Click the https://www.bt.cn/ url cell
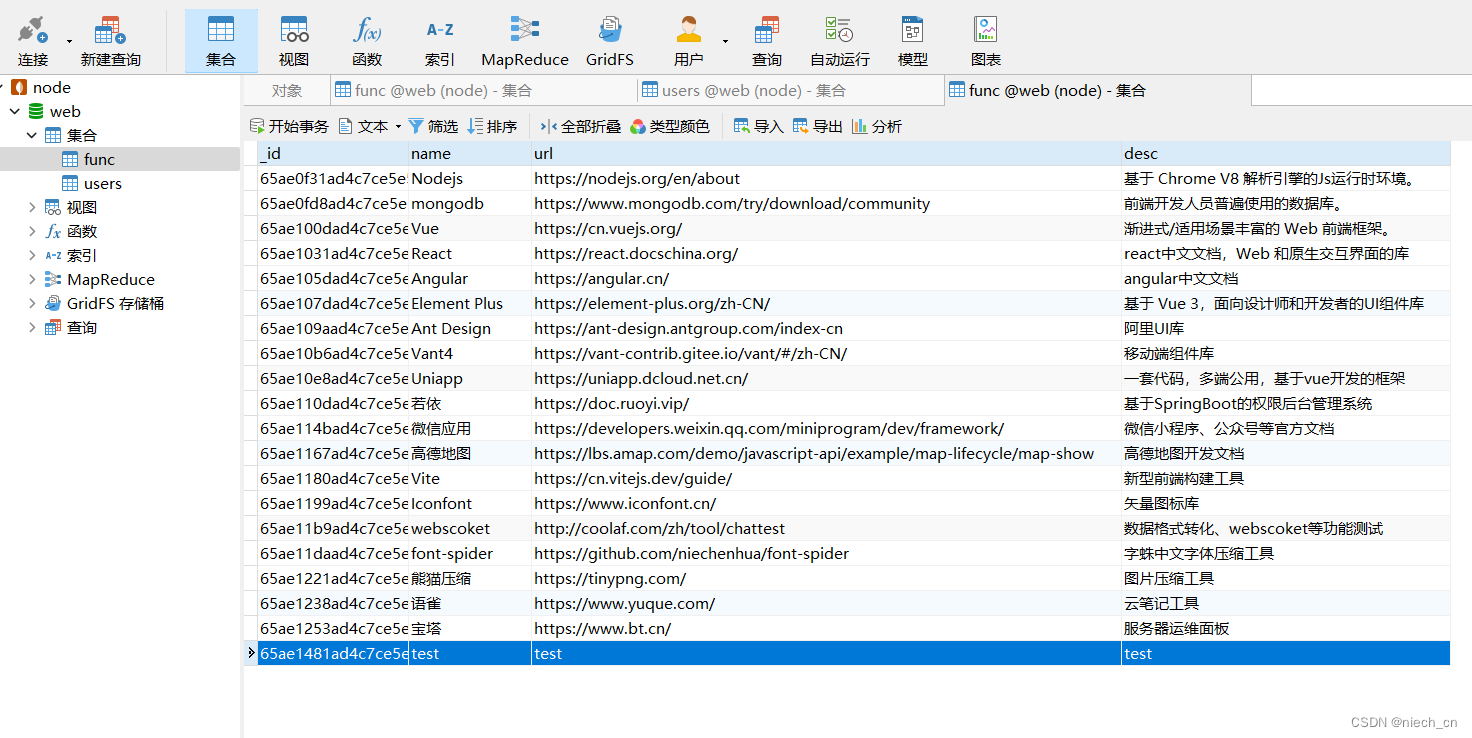Image resolution: width=1472 pixels, height=738 pixels. coord(826,629)
